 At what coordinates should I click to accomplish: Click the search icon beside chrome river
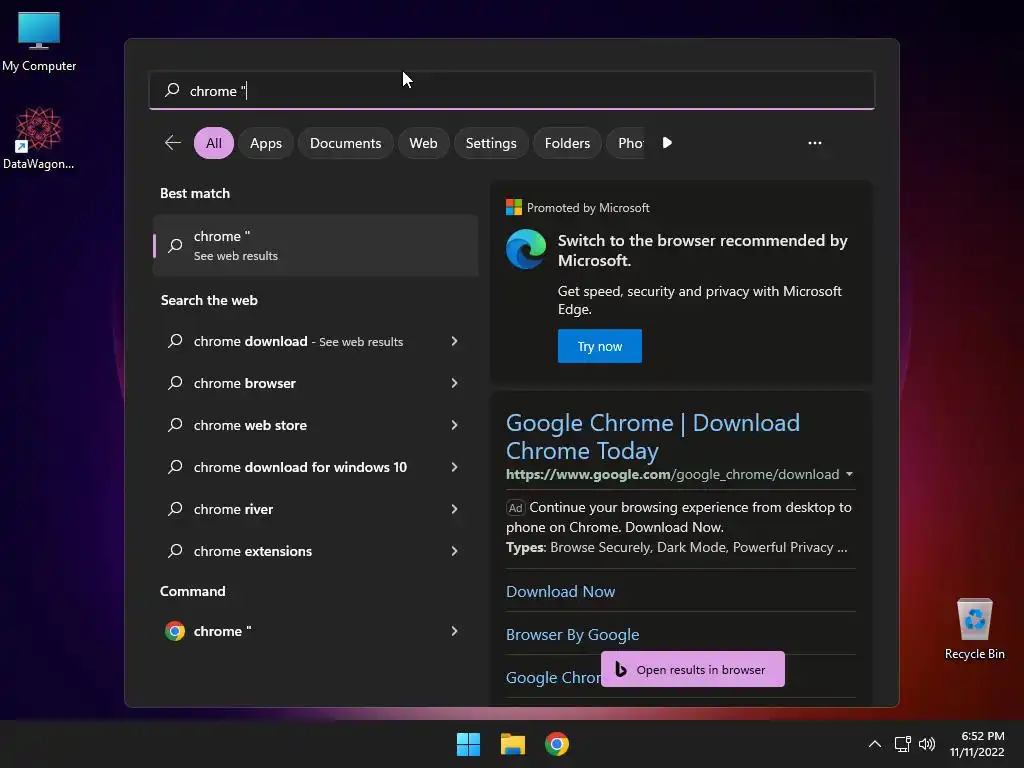pos(175,509)
